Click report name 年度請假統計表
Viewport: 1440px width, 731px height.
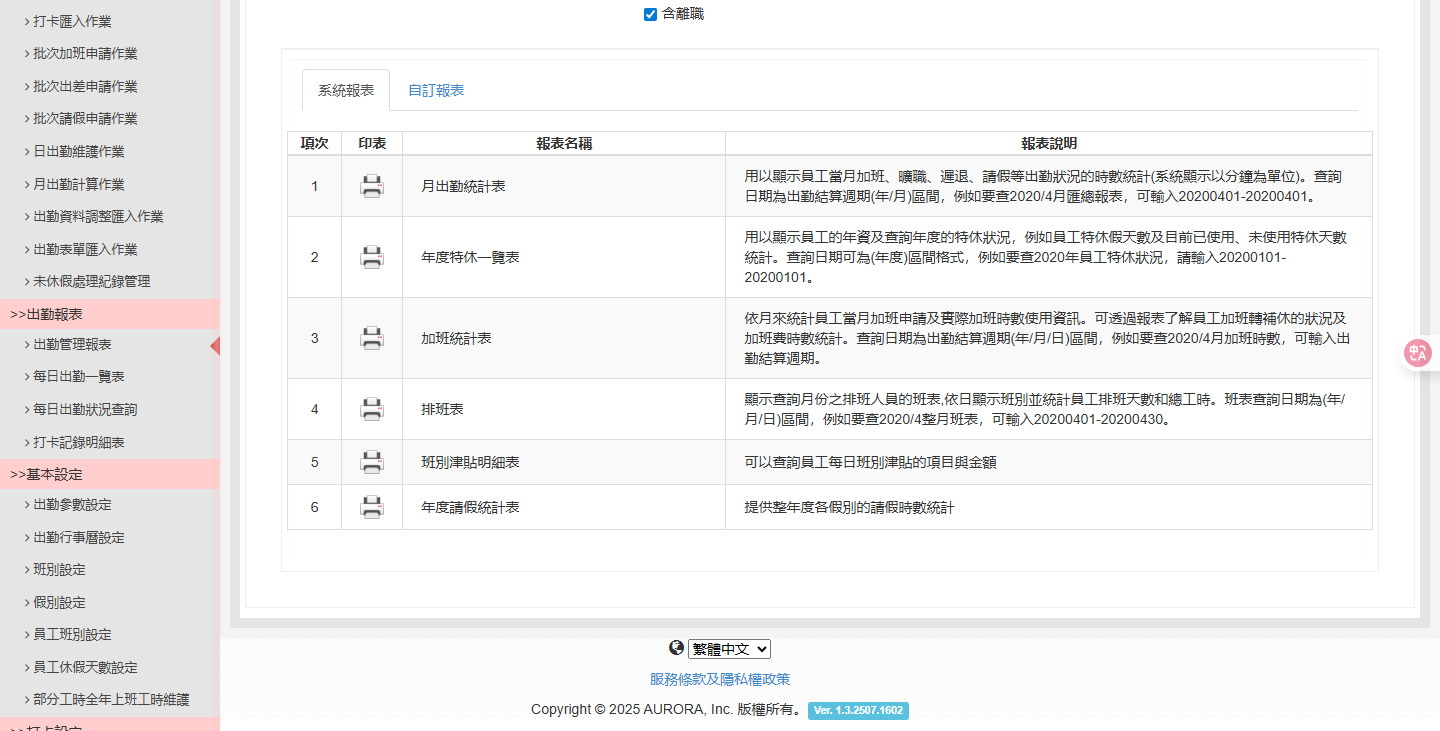pyautogui.click(x=470, y=507)
